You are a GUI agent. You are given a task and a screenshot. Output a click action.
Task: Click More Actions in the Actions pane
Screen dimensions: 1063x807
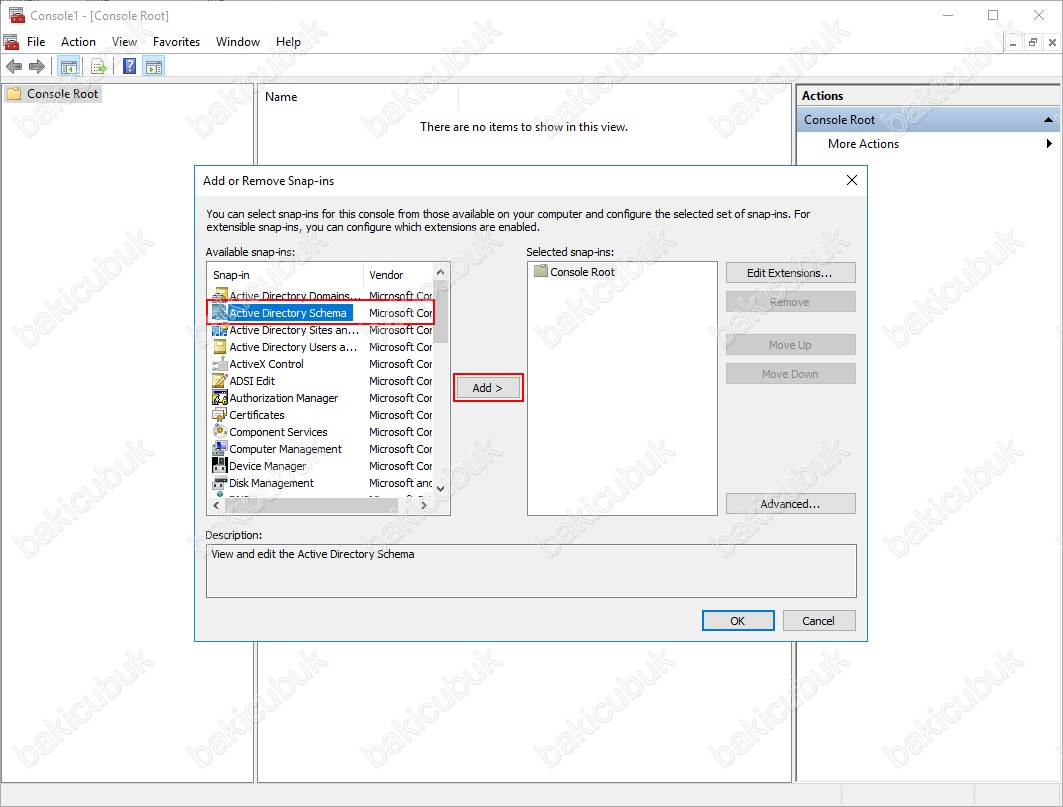tap(863, 144)
